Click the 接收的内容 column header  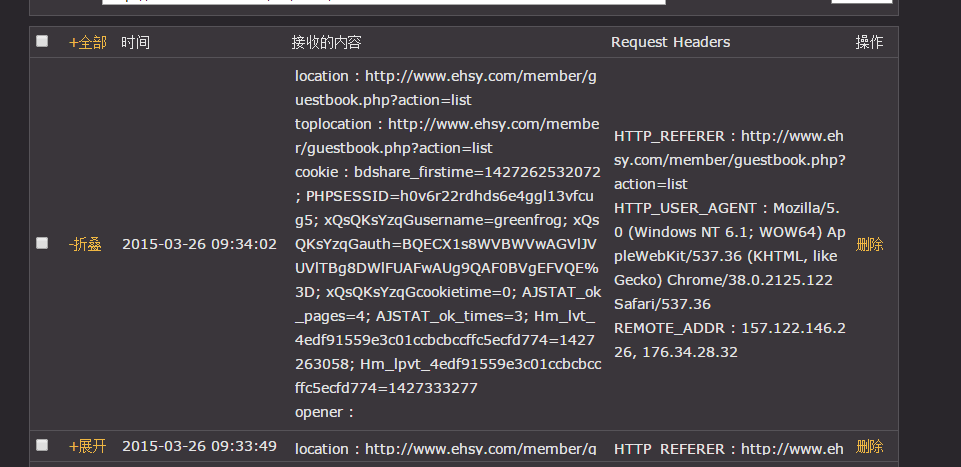(x=326, y=42)
